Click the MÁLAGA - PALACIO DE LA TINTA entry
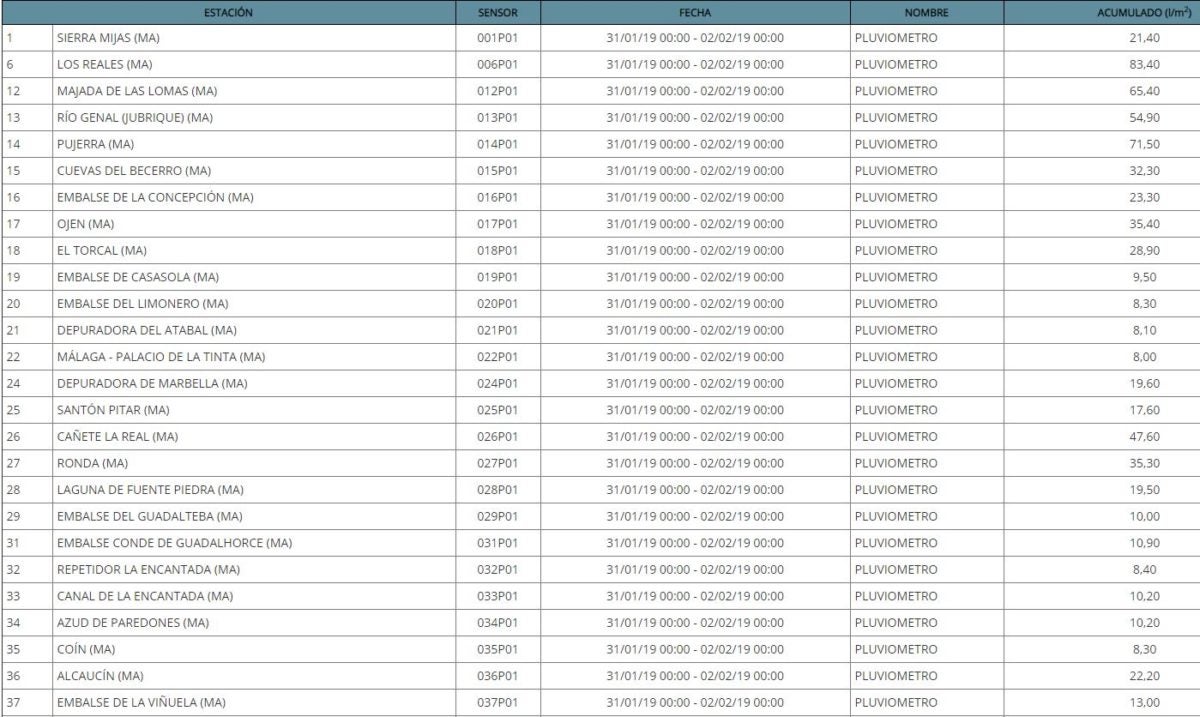This screenshot has height=717, width=1200. pos(160,357)
